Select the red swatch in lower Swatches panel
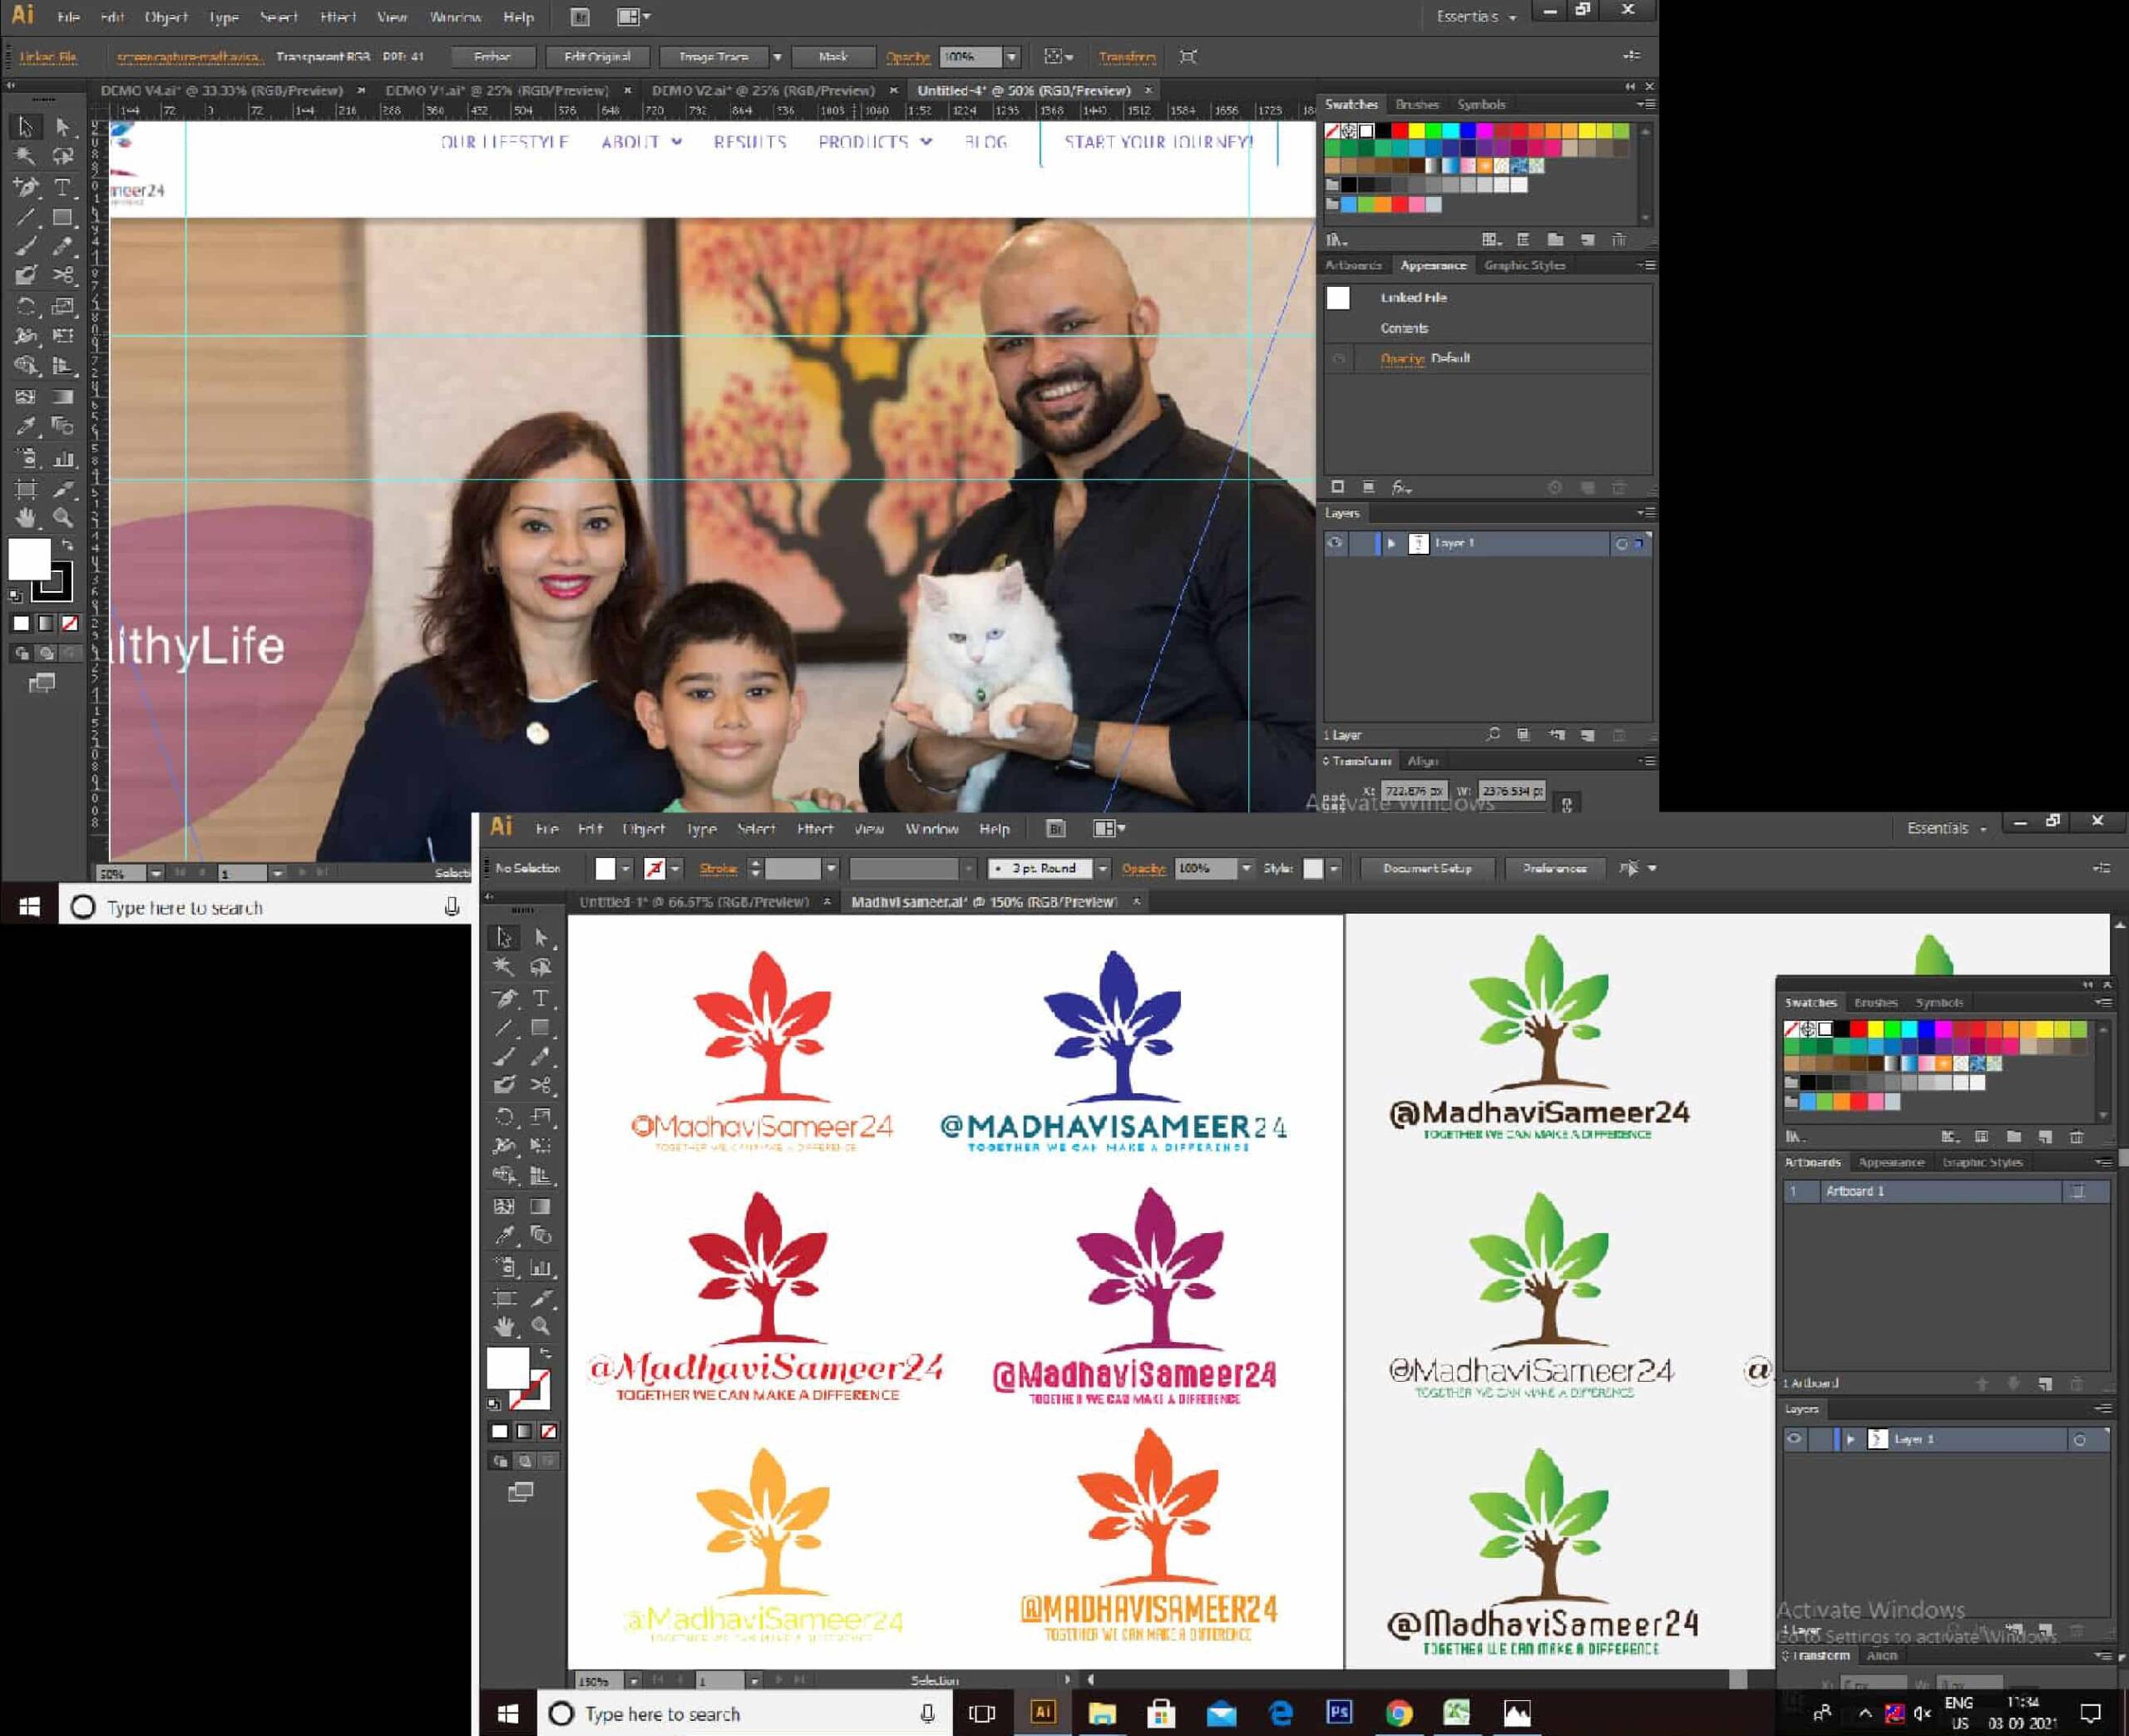The width and height of the screenshot is (2129, 1736). point(1857,1029)
